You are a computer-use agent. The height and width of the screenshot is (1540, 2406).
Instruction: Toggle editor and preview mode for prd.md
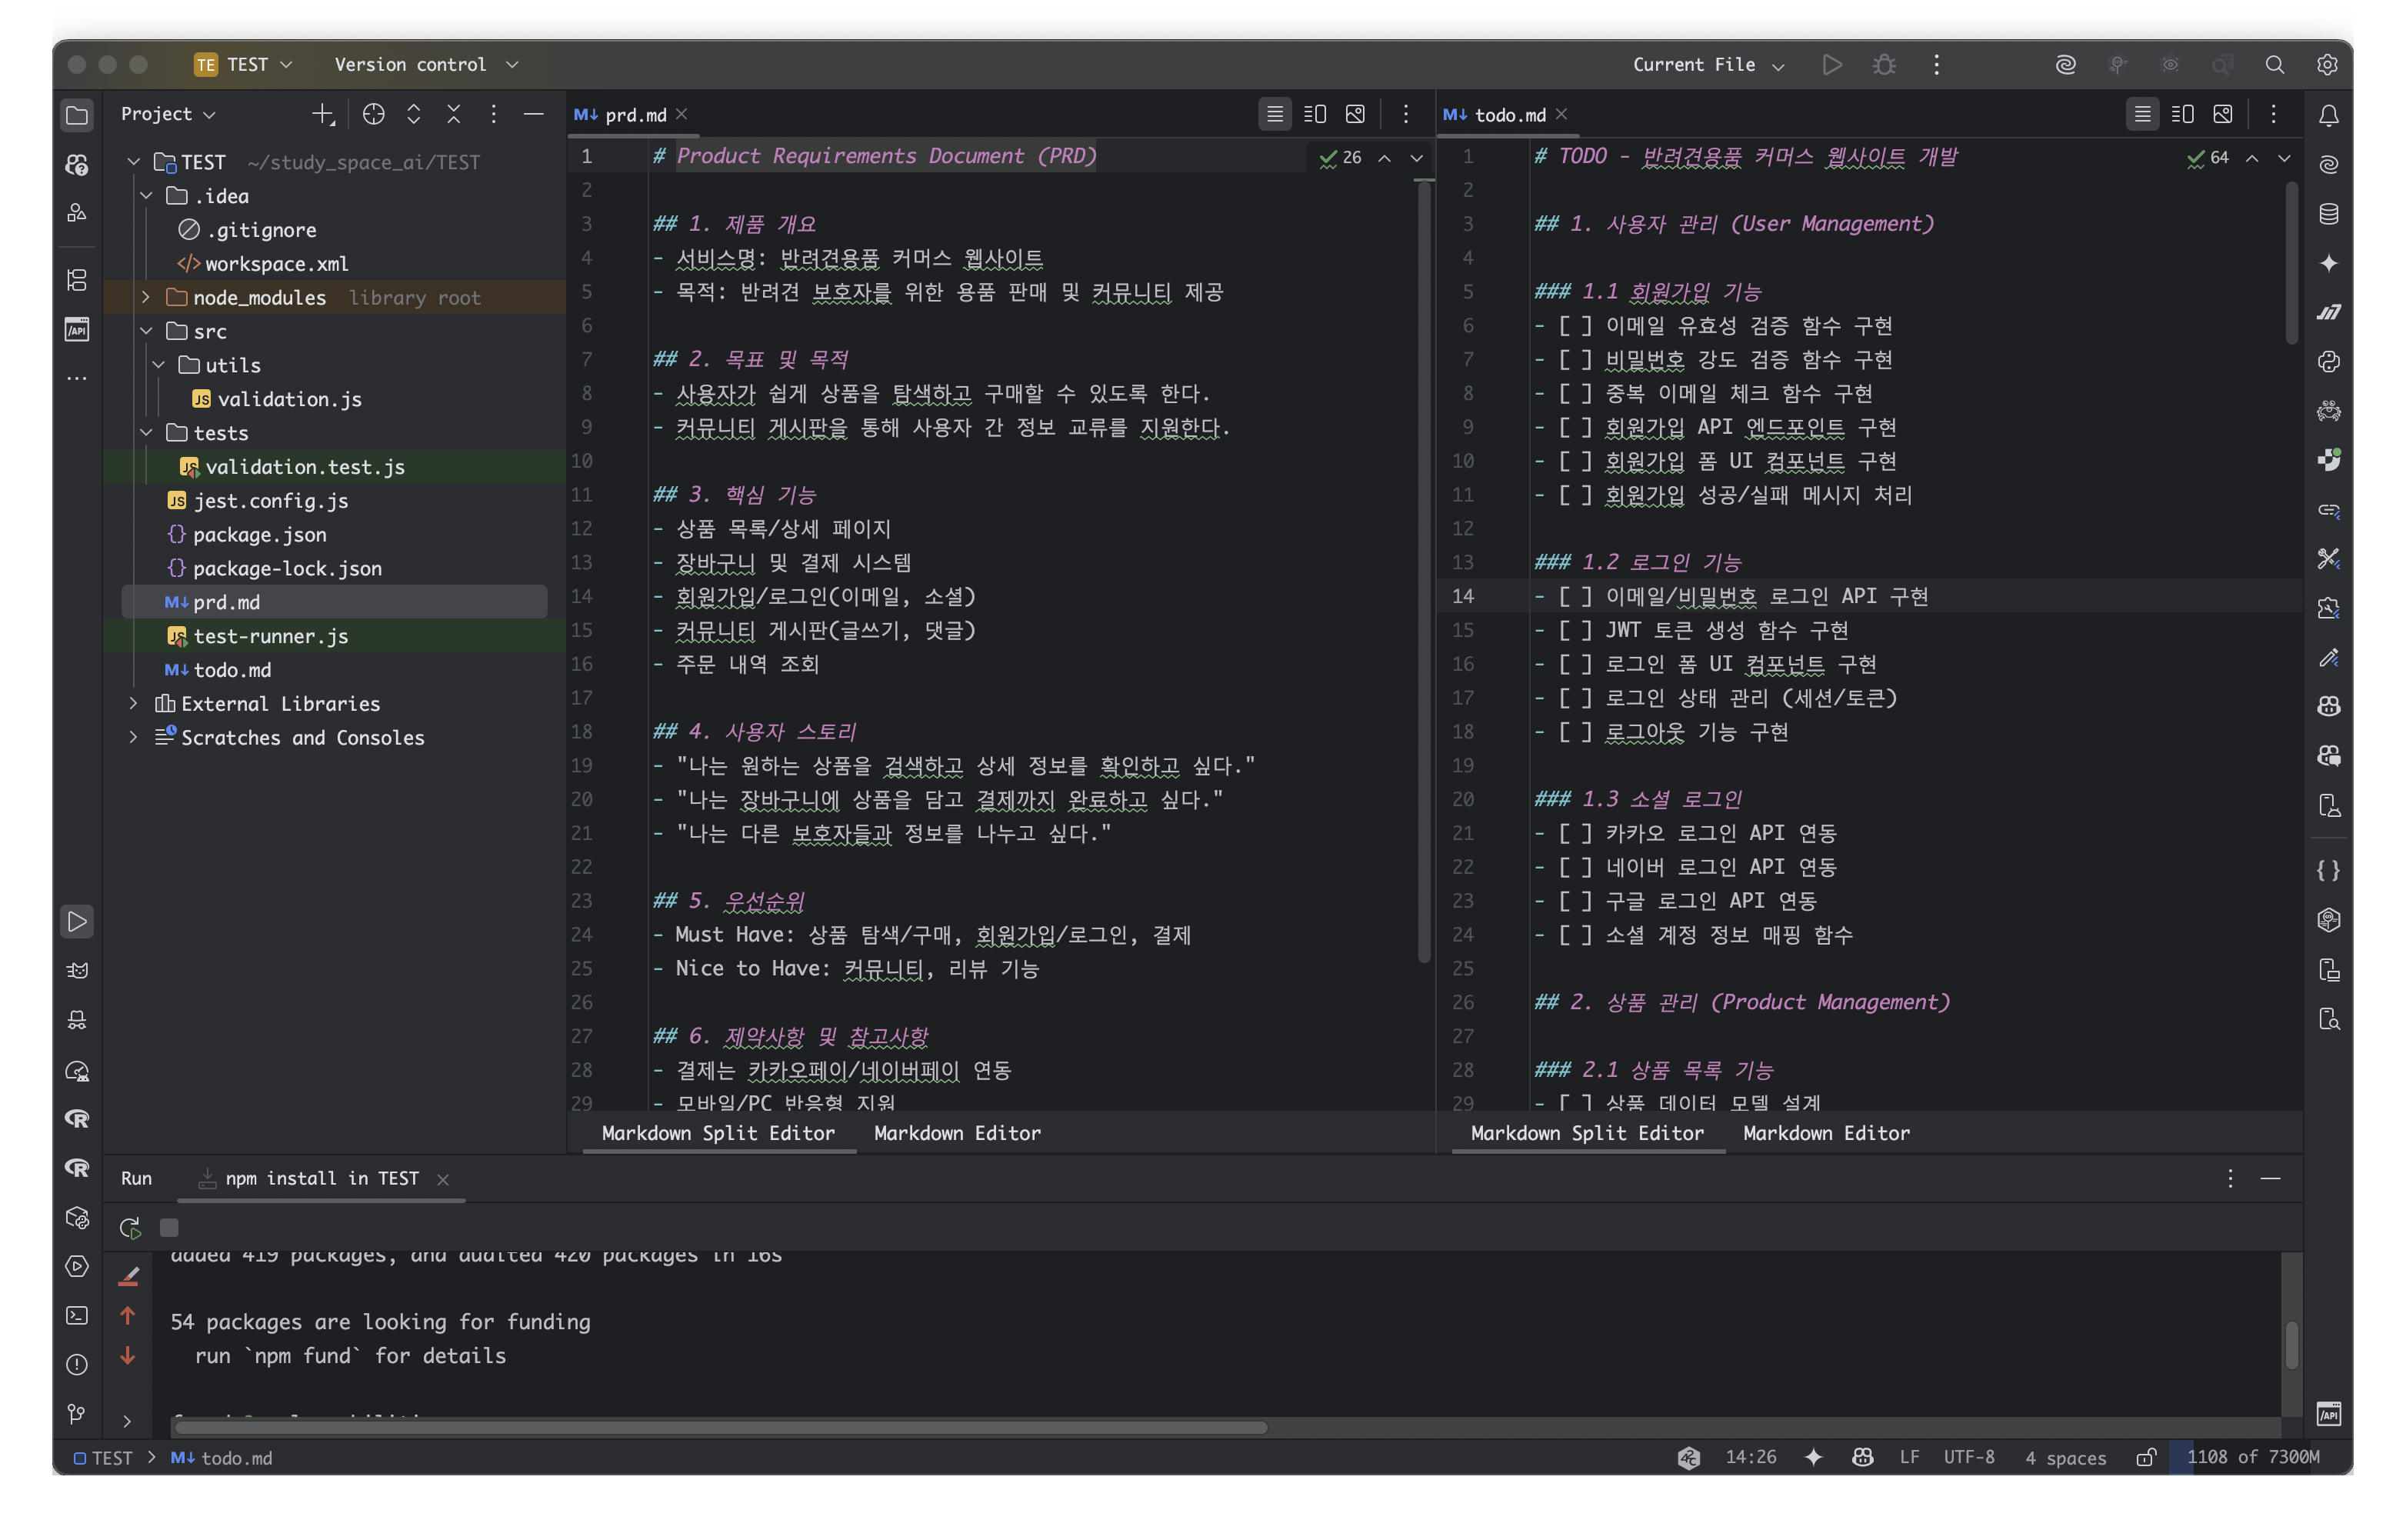[x=1314, y=114]
